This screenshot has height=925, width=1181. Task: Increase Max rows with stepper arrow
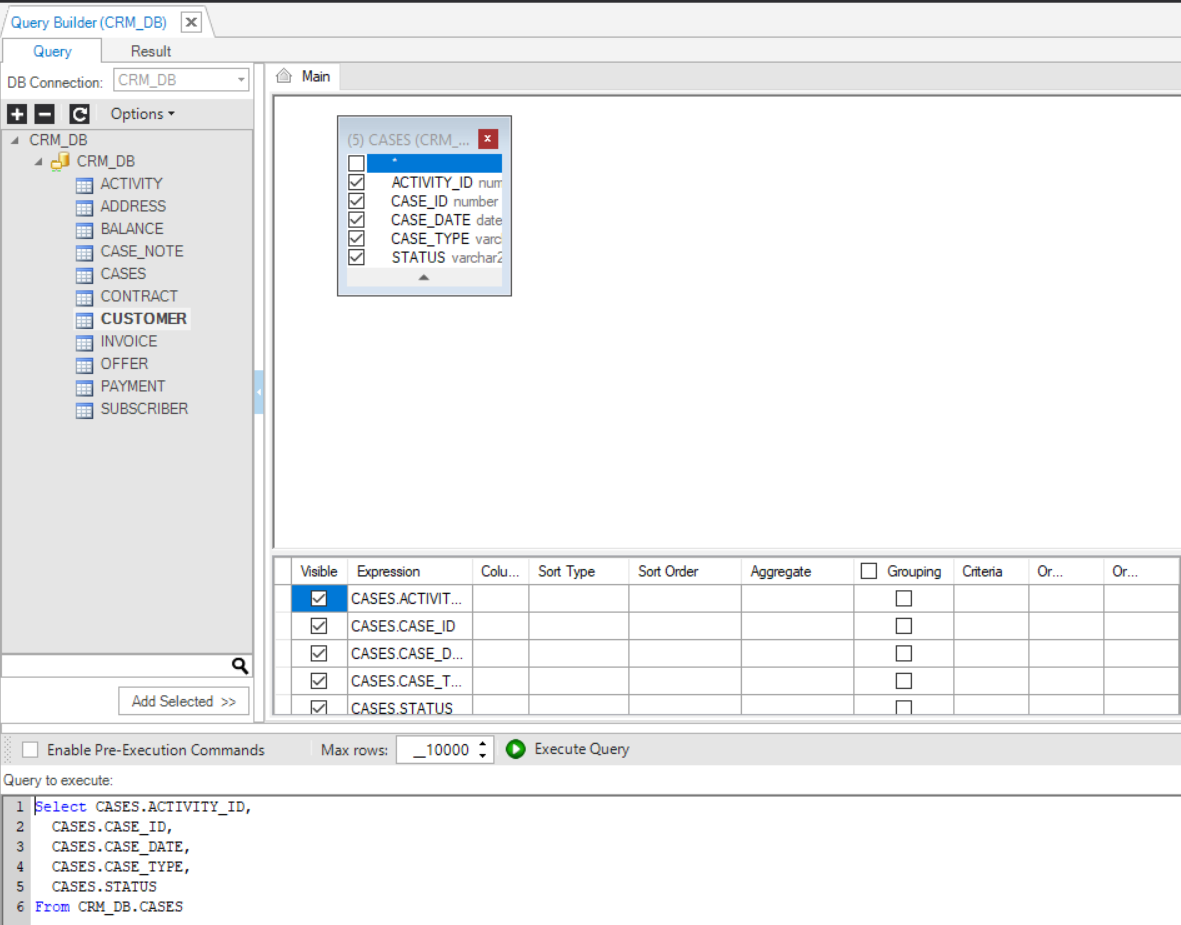tap(484, 744)
